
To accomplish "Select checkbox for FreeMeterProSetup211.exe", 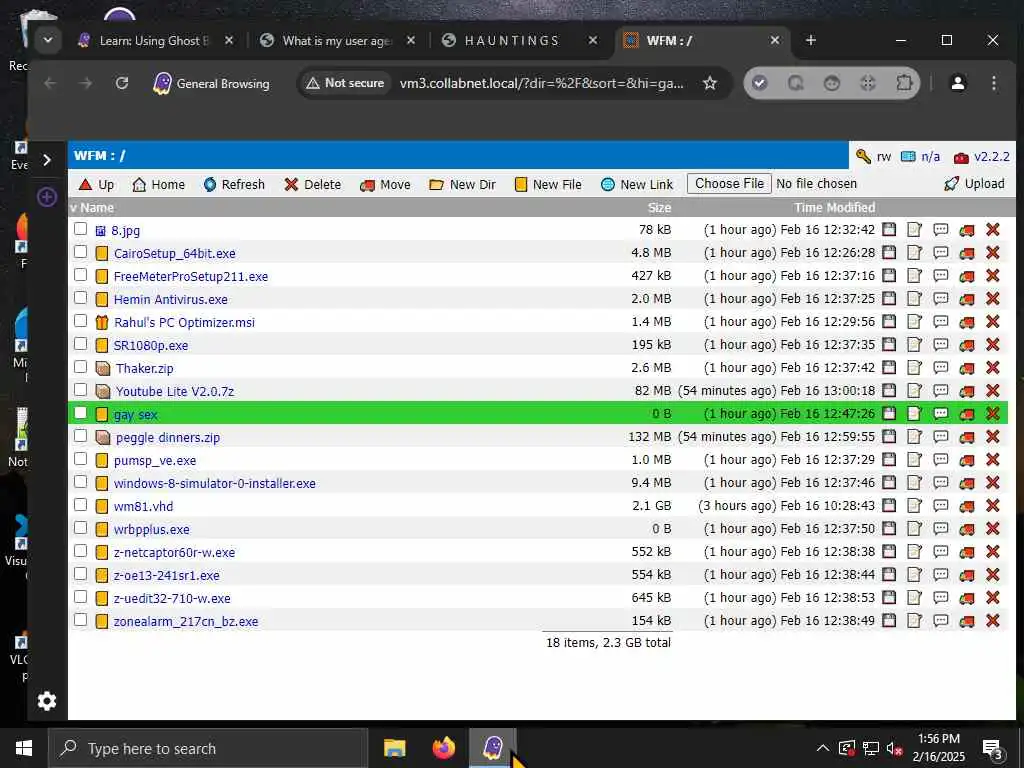I will point(80,274).
